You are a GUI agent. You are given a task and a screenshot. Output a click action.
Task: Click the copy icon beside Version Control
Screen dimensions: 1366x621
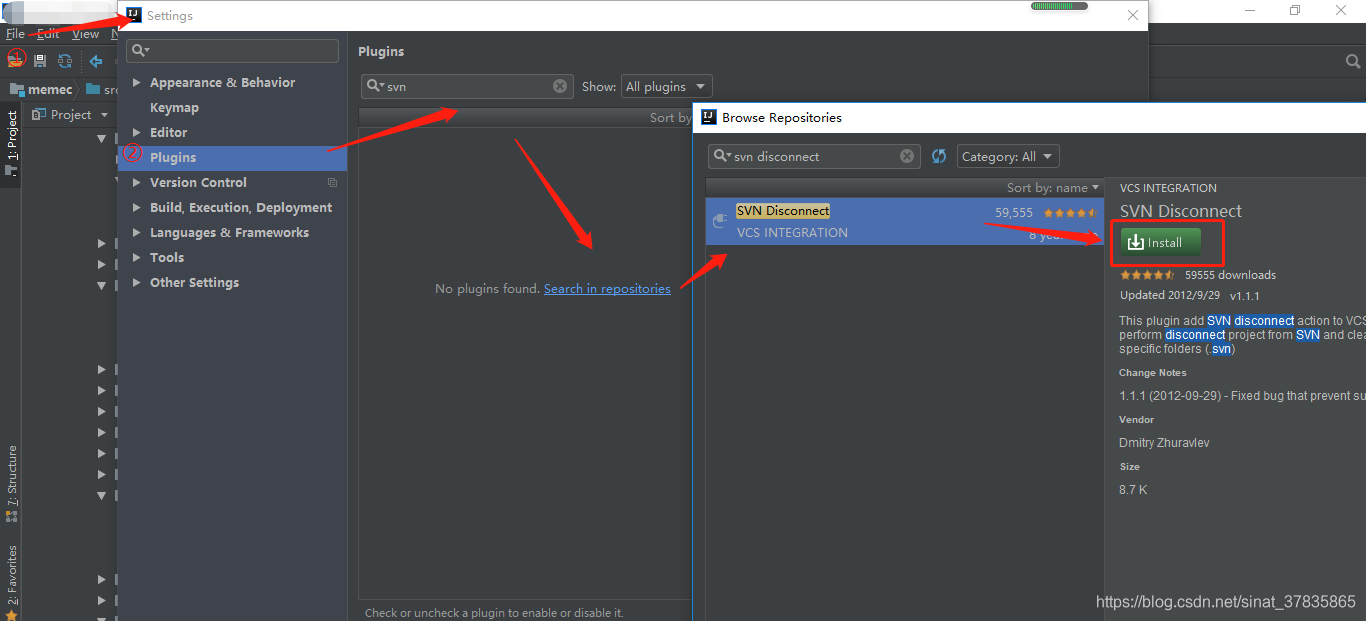point(332,183)
